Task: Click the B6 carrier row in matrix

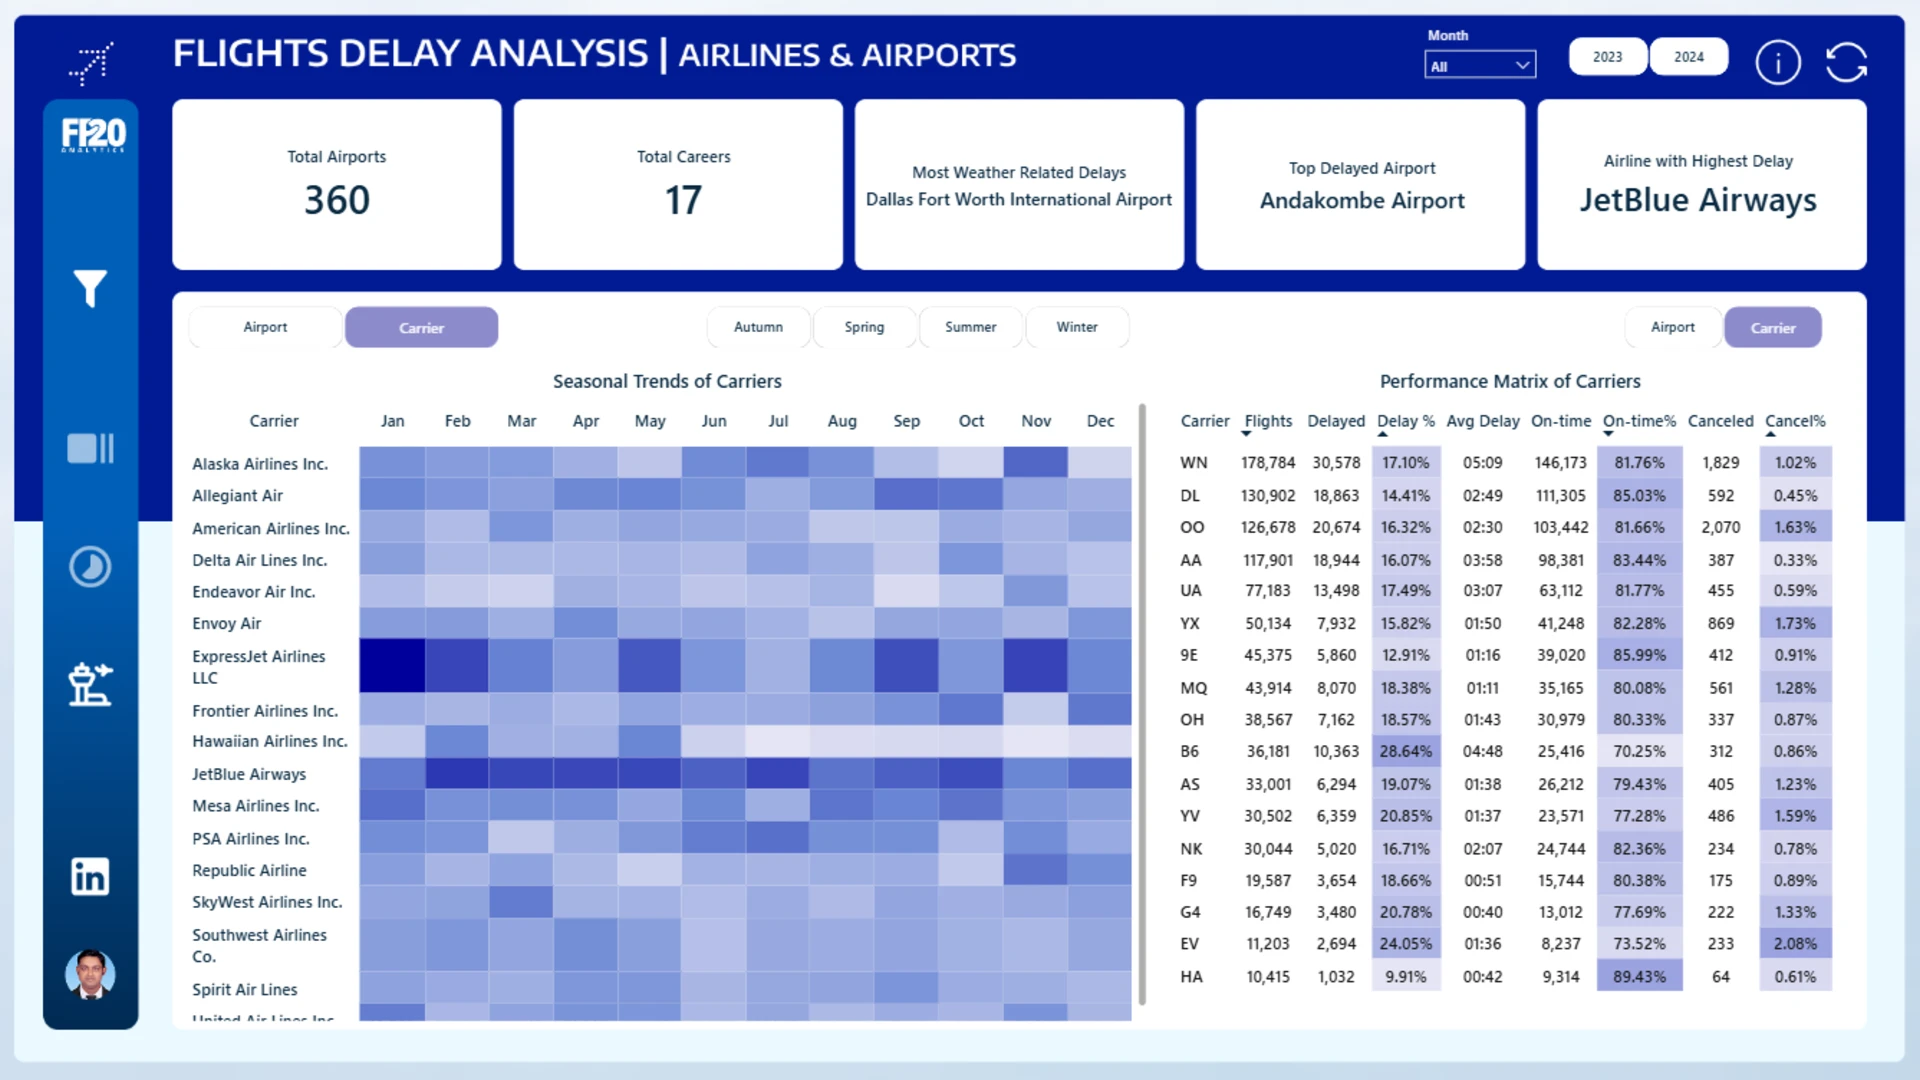Action: [x=1504, y=751]
